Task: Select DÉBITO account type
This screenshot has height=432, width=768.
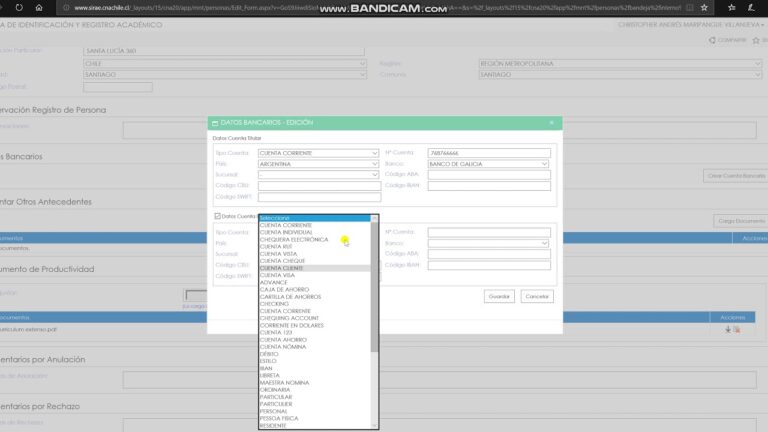Action: pyautogui.click(x=314, y=354)
